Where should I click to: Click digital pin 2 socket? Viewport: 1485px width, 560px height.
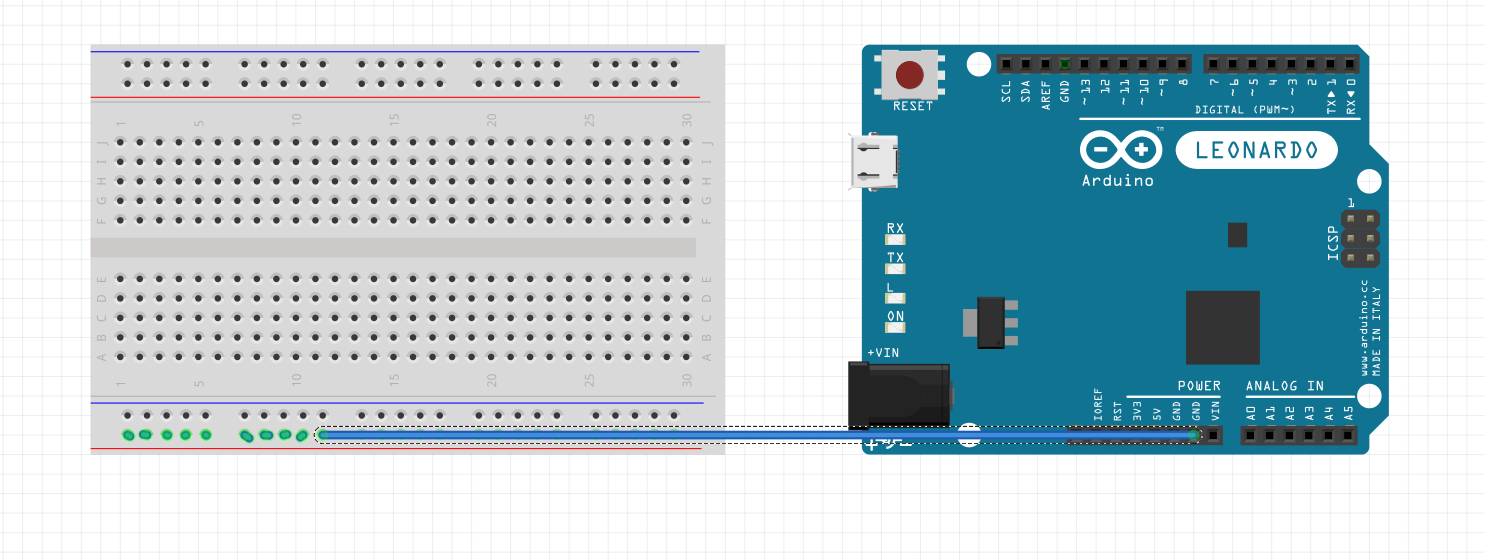[1312, 64]
